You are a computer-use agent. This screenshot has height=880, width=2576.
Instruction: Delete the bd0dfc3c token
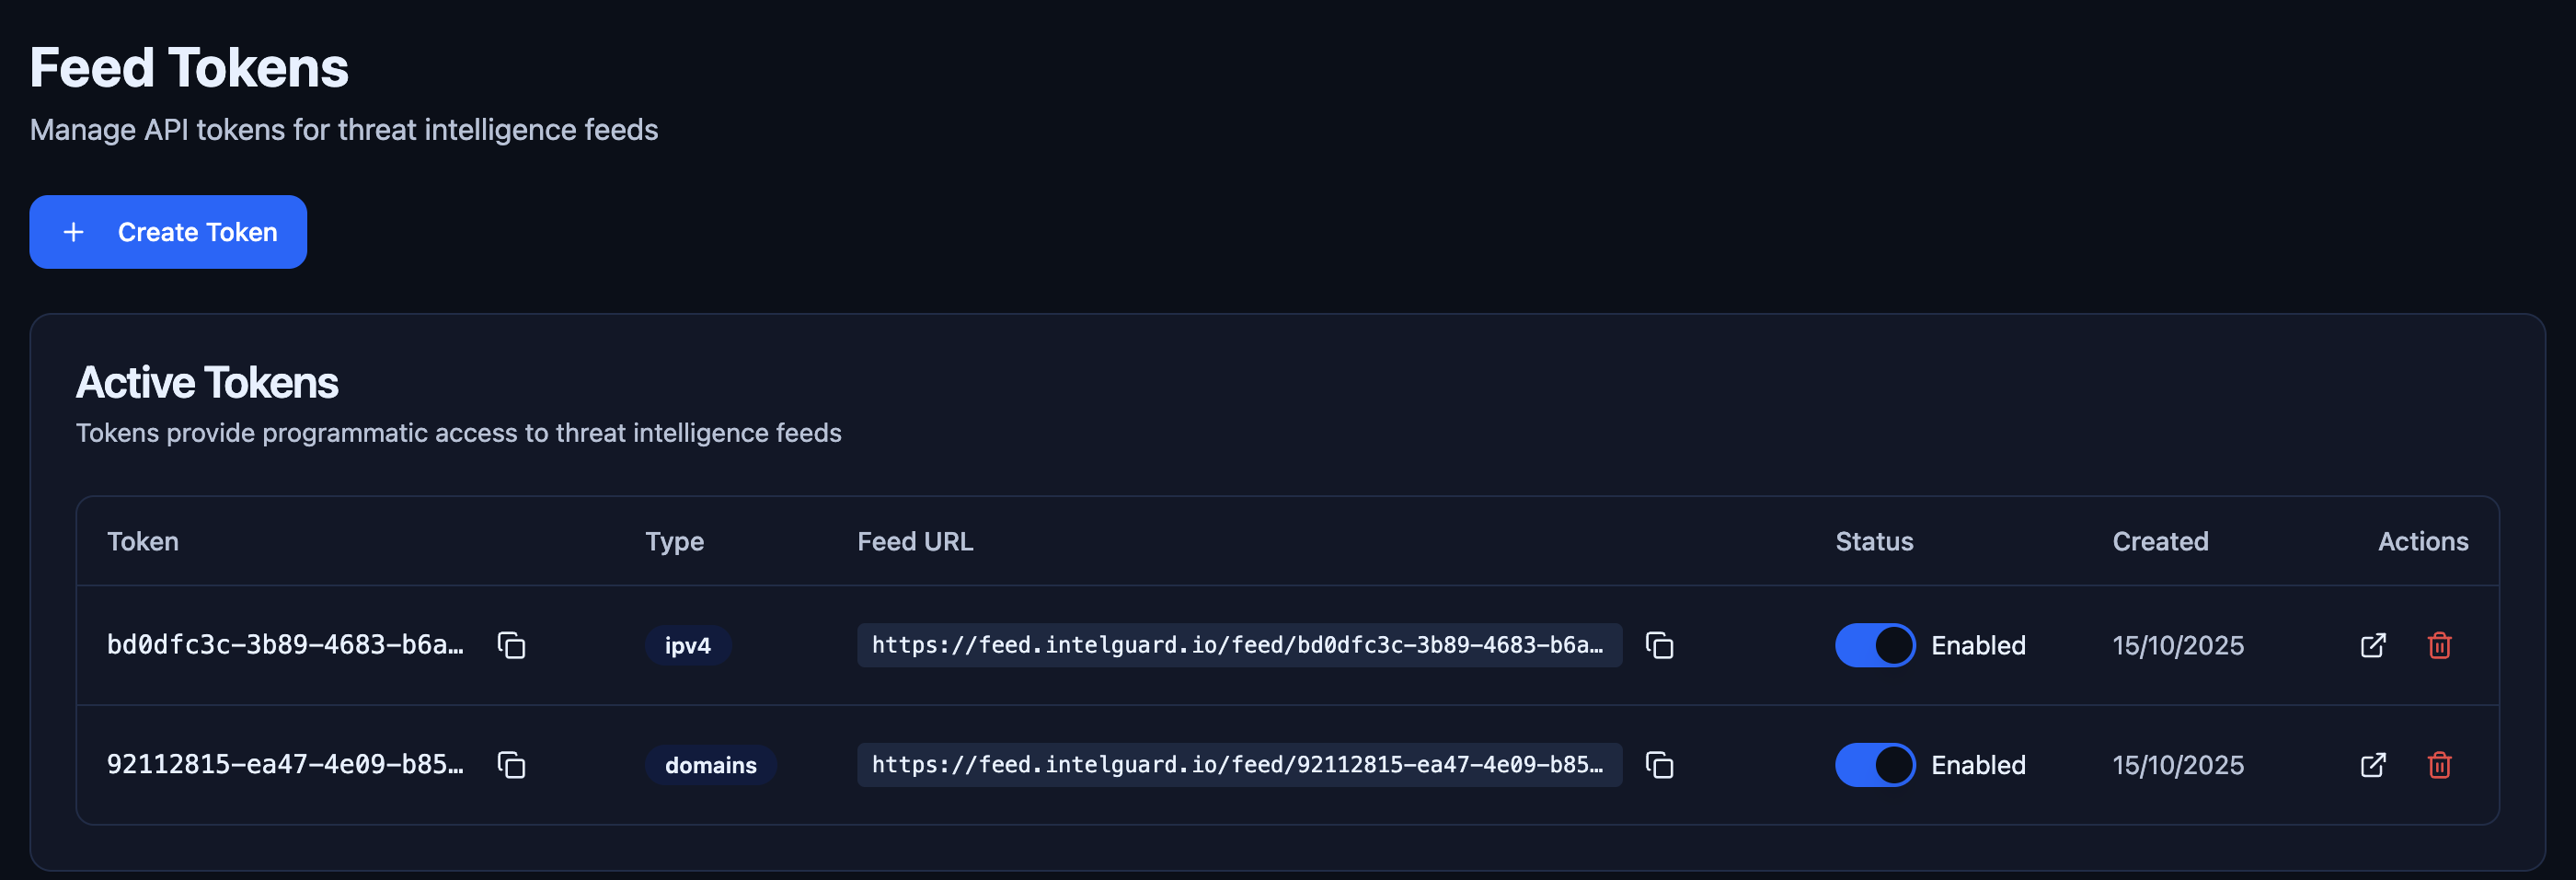(2439, 645)
